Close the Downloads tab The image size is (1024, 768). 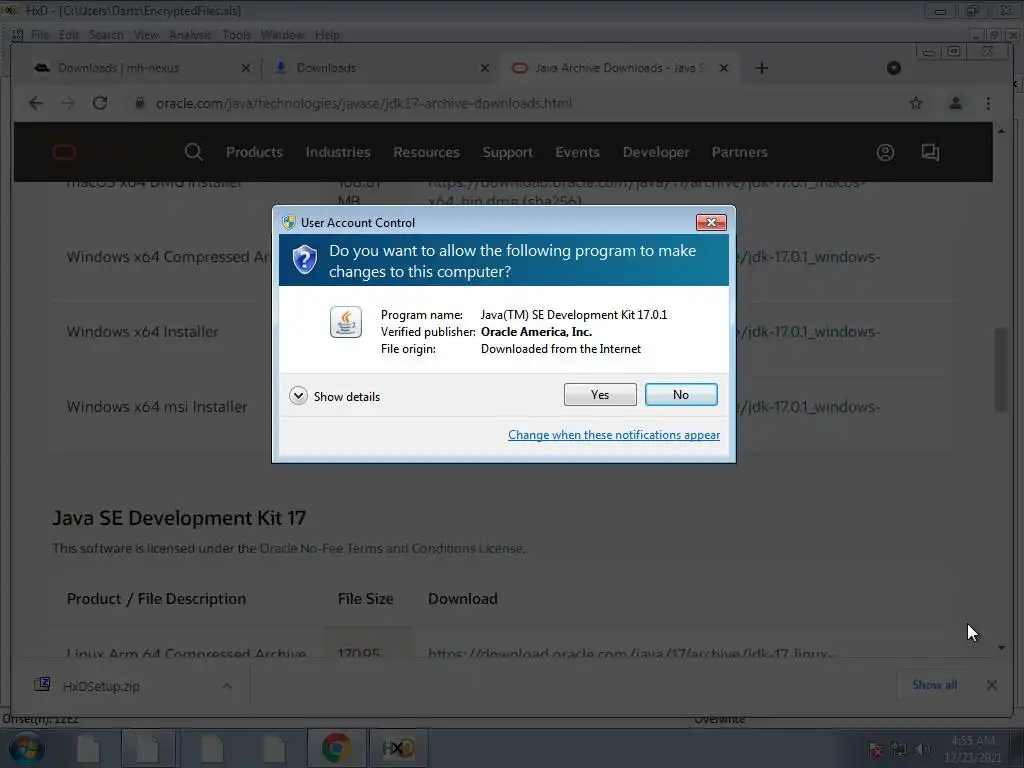pos(485,68)
